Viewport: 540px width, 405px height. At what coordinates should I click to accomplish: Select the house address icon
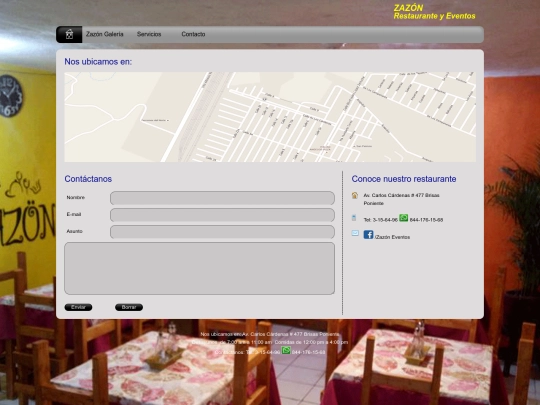(355, 195)
